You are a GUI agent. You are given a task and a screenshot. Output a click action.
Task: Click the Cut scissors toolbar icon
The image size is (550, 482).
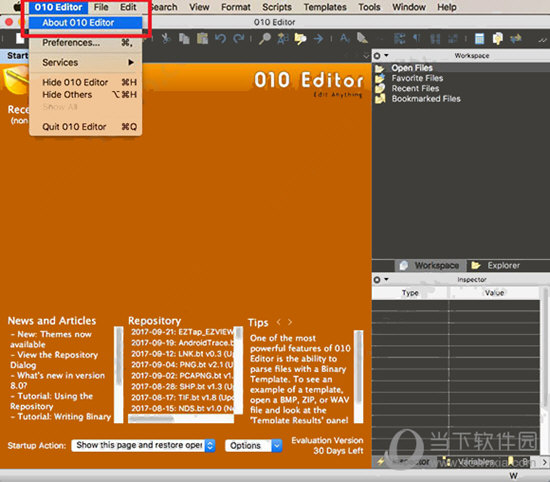166,38
